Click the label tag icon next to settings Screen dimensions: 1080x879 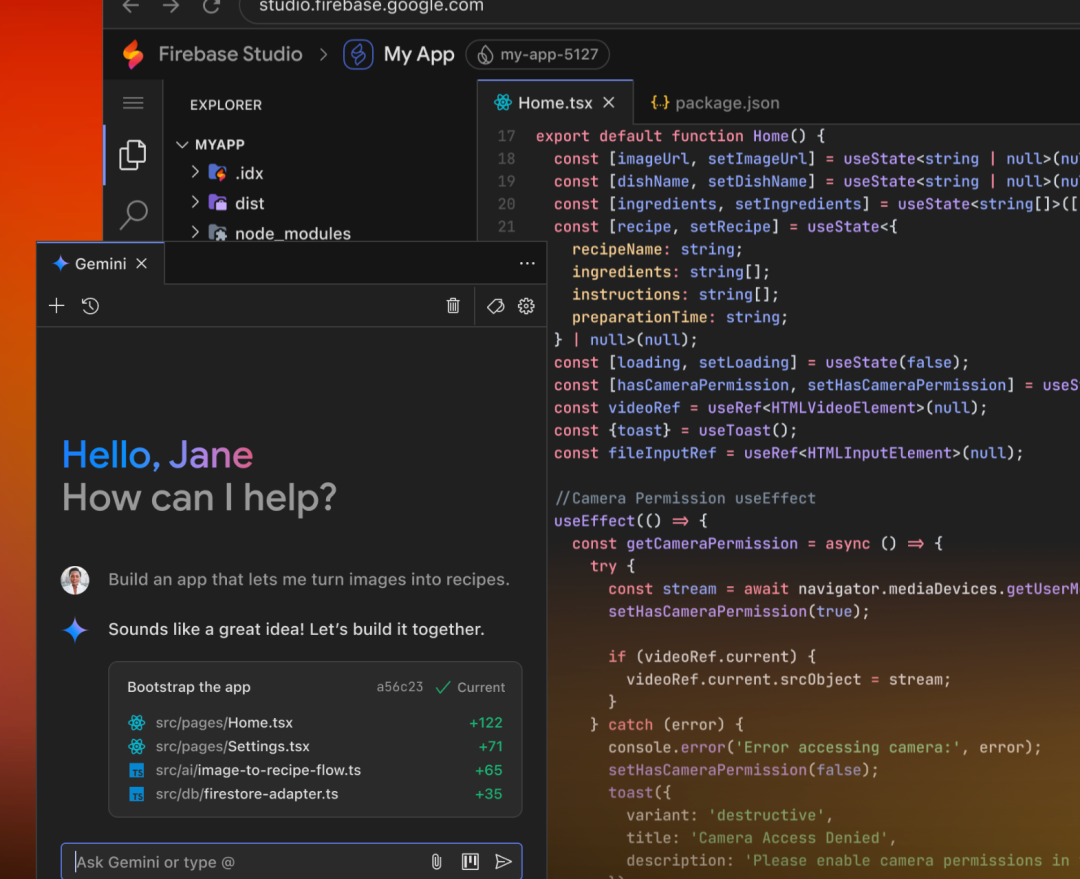495,306
